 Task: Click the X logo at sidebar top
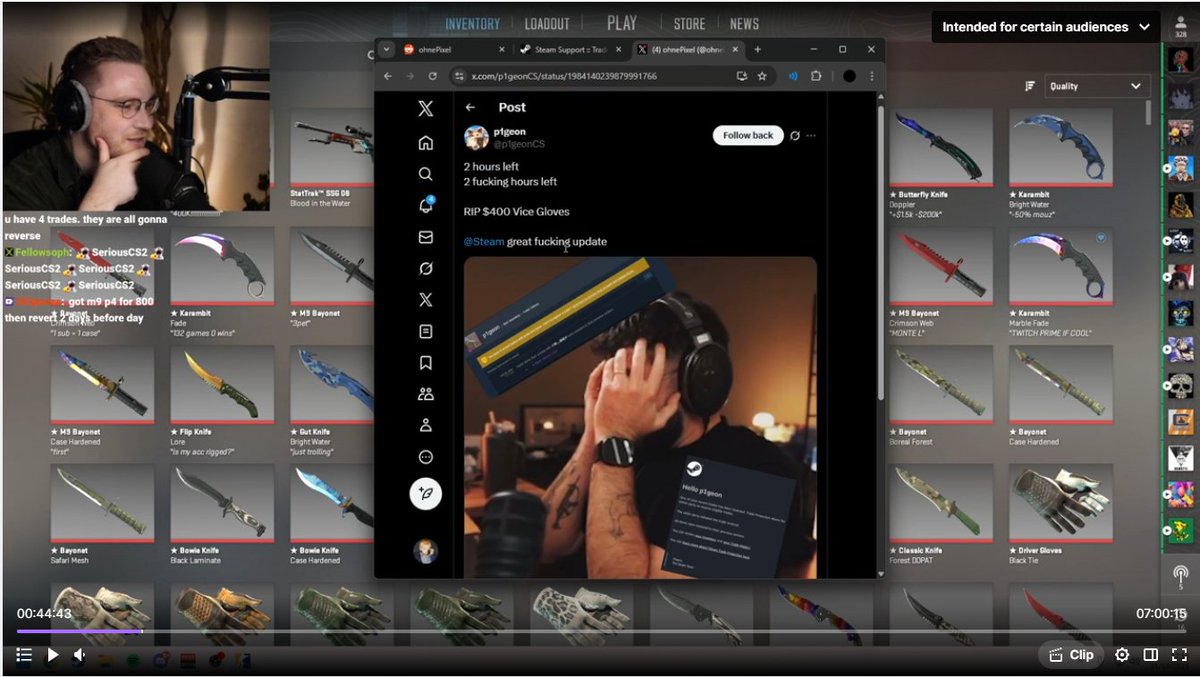[x=425, y=109]
